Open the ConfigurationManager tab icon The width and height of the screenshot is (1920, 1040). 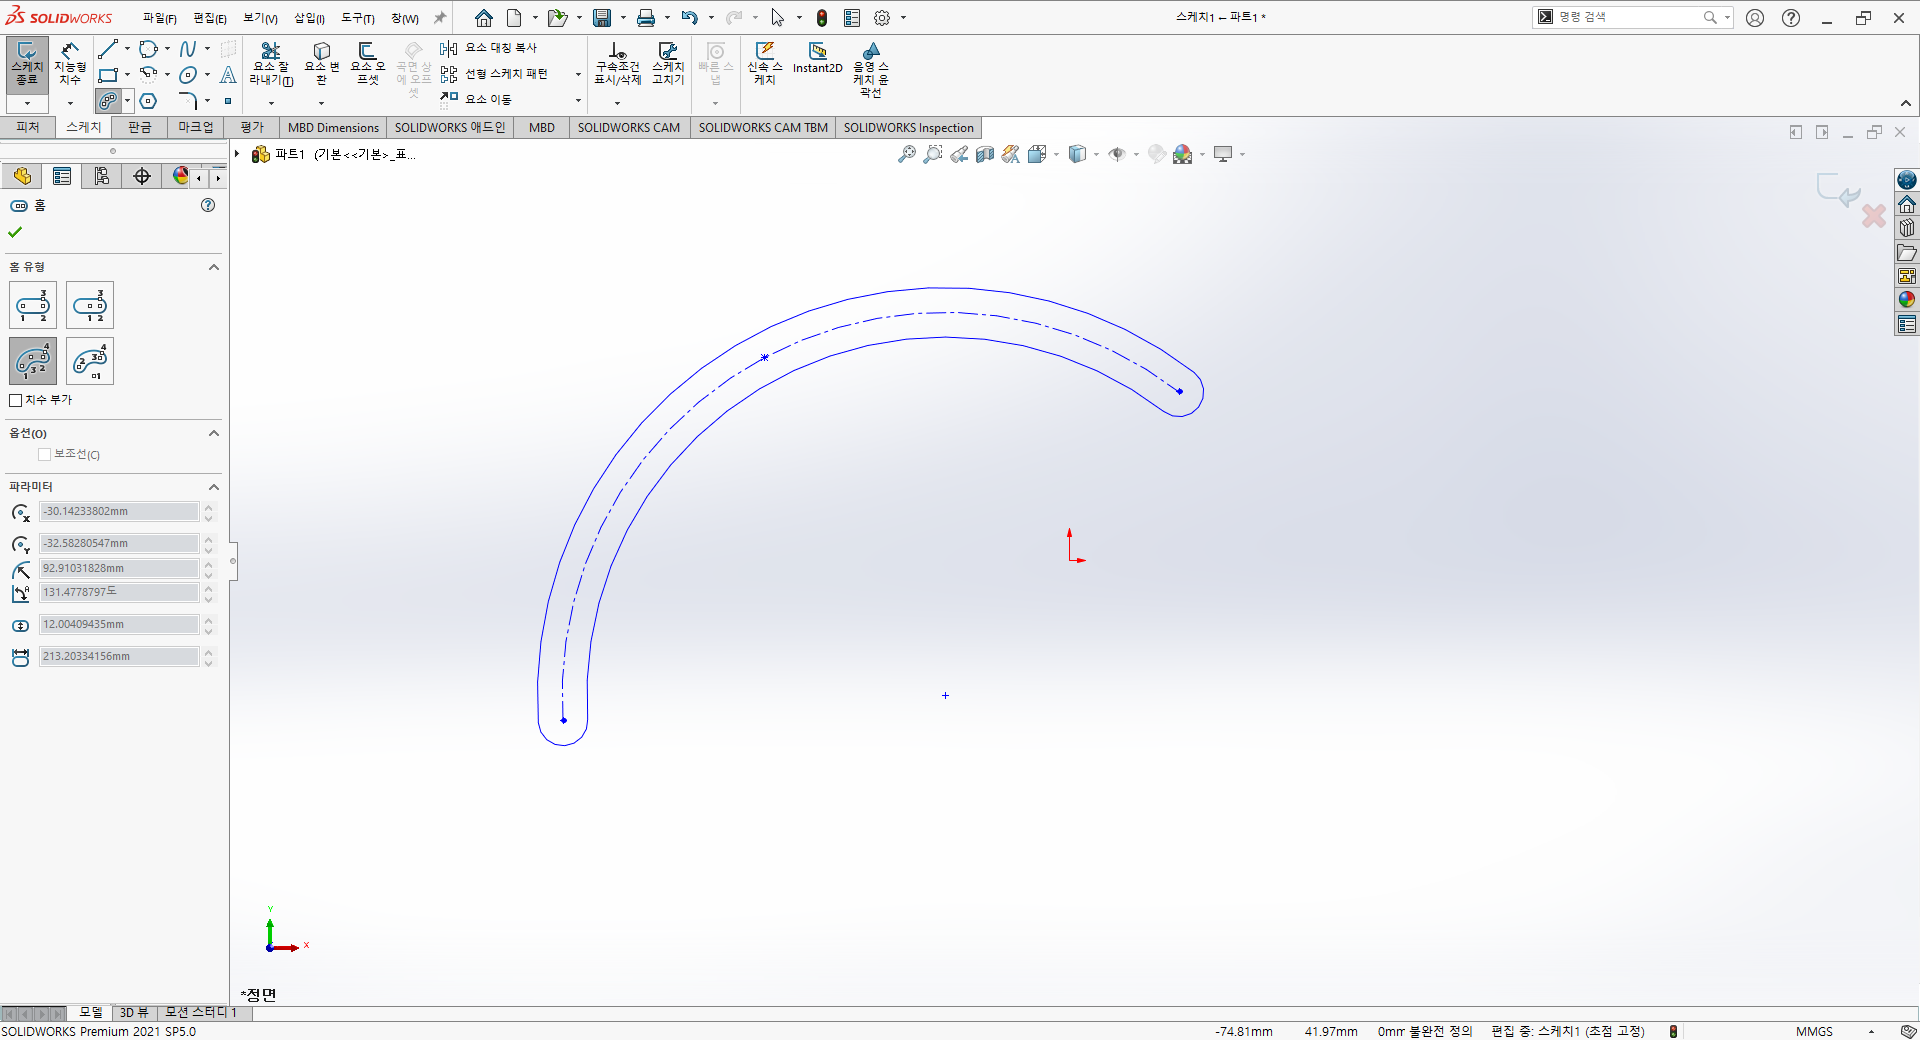point(102,176)
